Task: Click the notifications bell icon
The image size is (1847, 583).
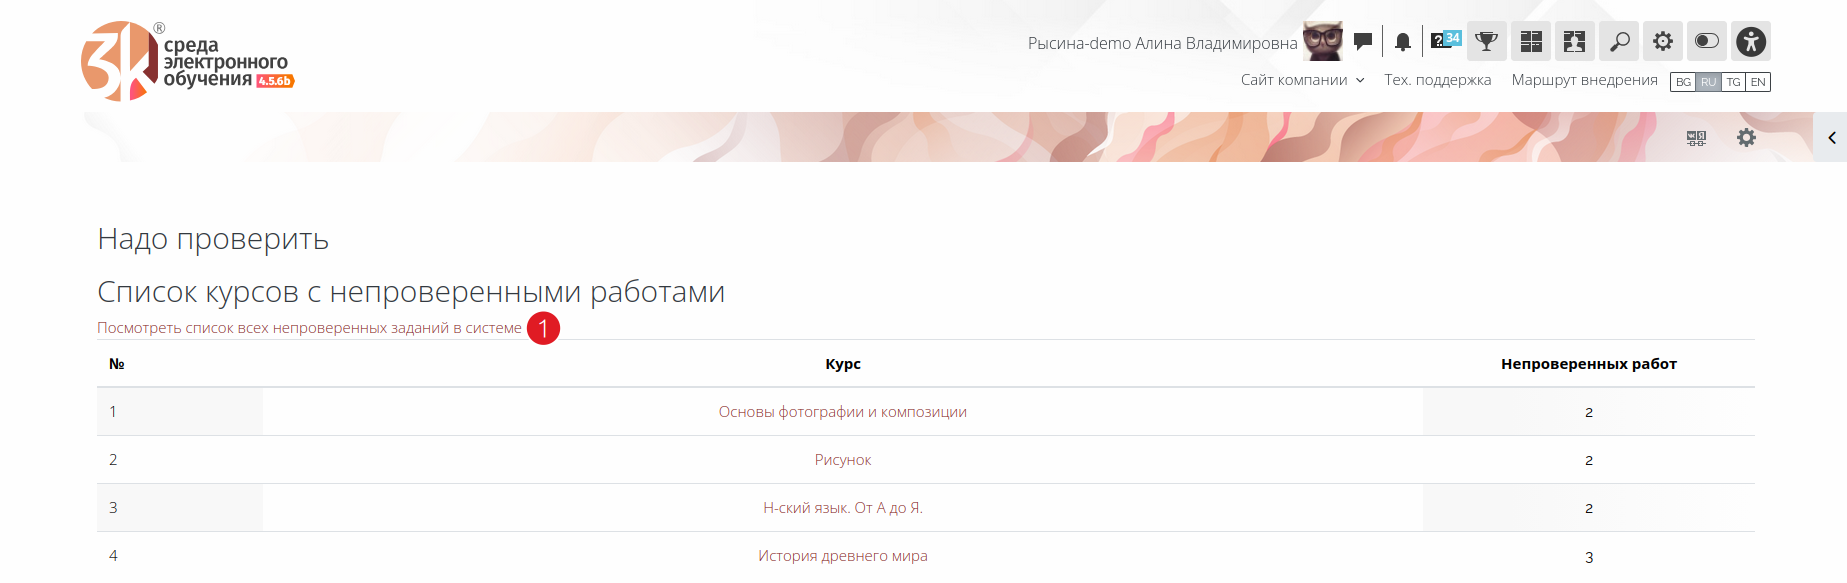Action: (x=1403, y=42)
